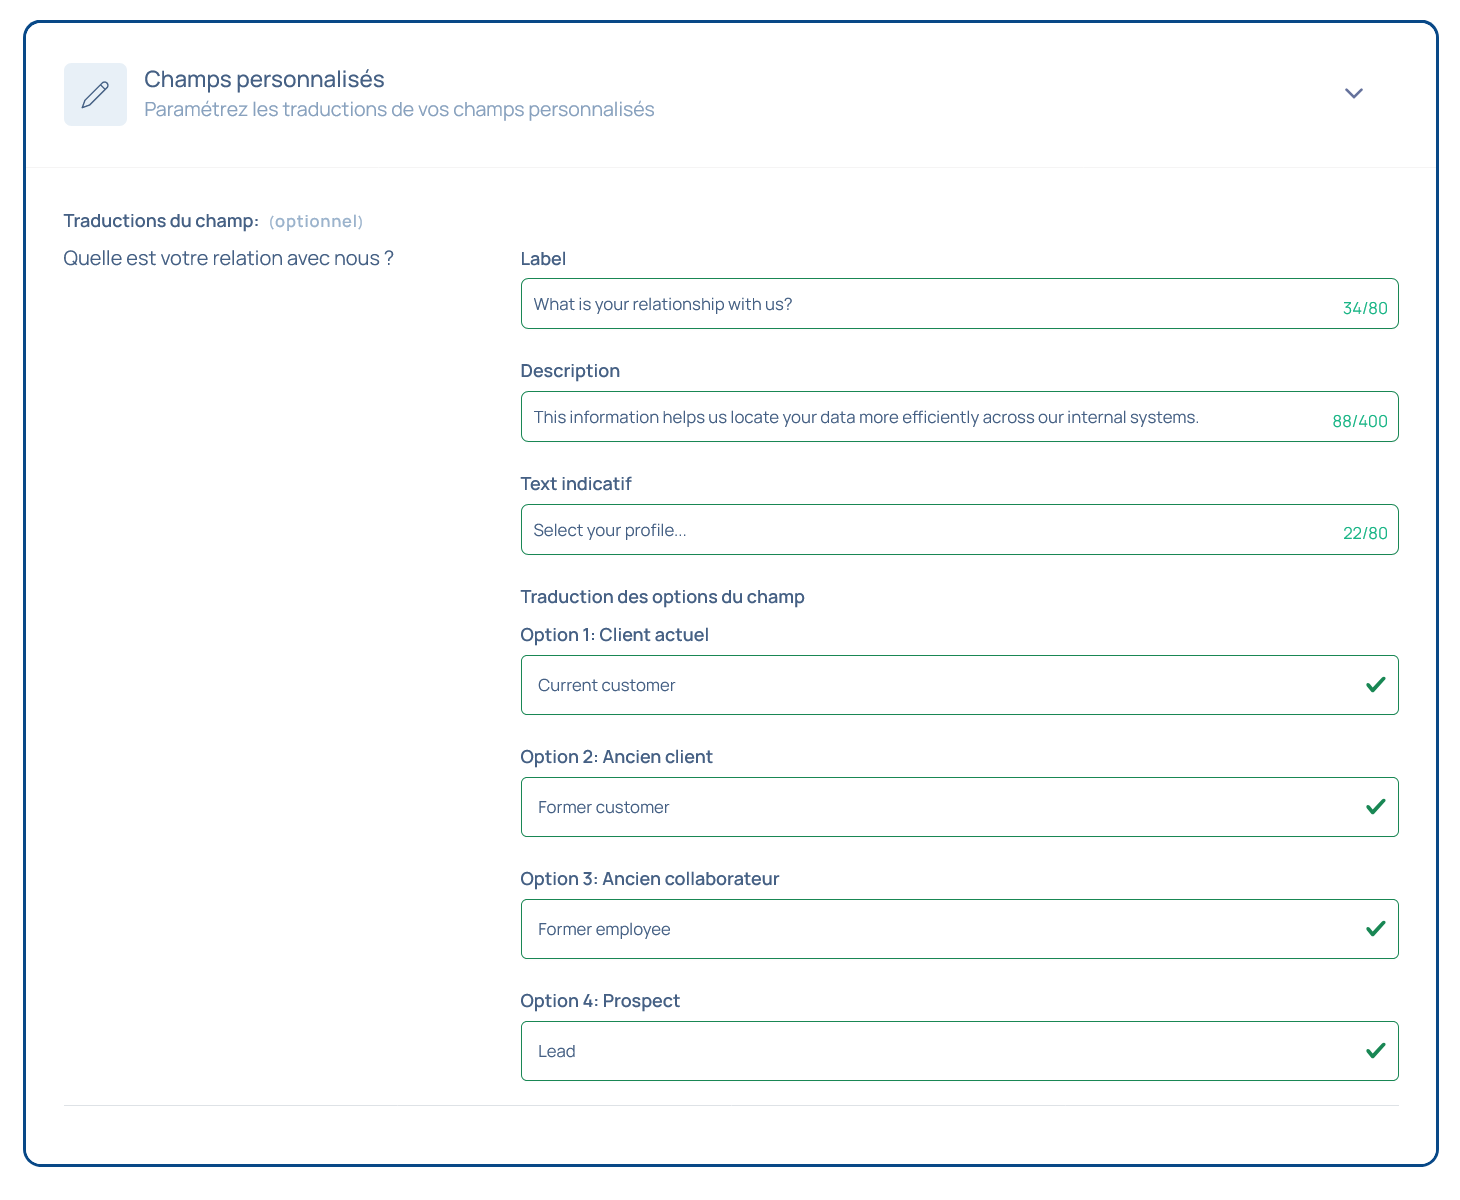Click the Quelle est votre relation text
Viewport: 1460px width, 1200px height.
click(x=228, y=258)
